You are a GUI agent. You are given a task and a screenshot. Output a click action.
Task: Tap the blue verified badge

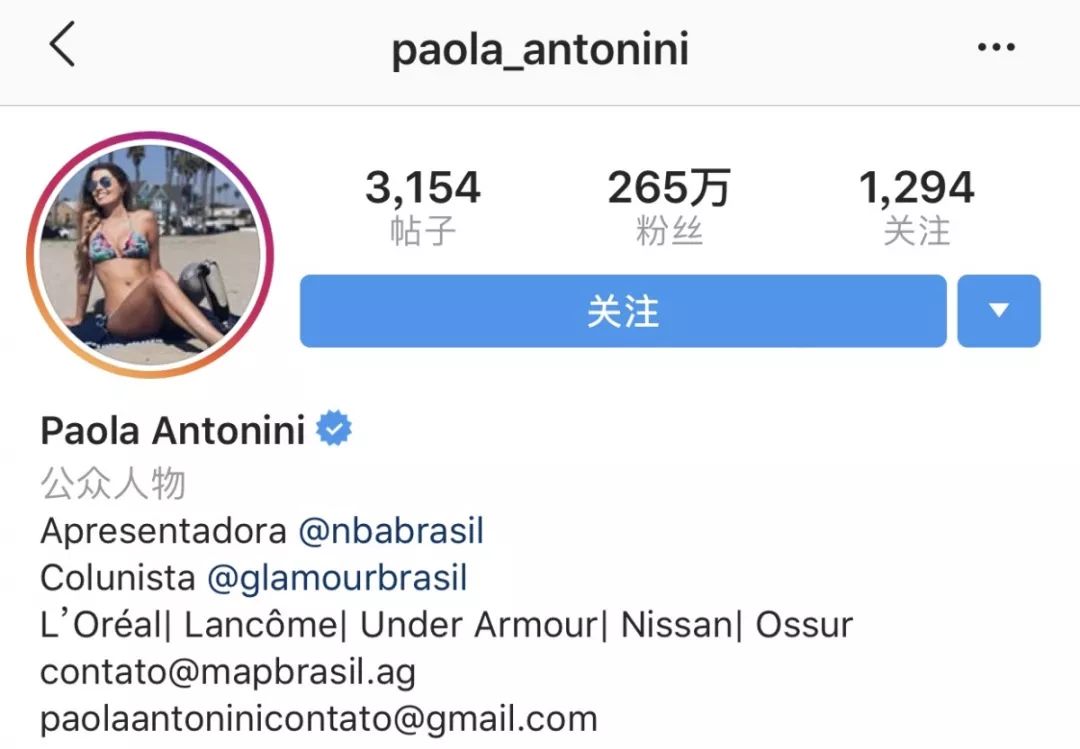tap(334, 429)
